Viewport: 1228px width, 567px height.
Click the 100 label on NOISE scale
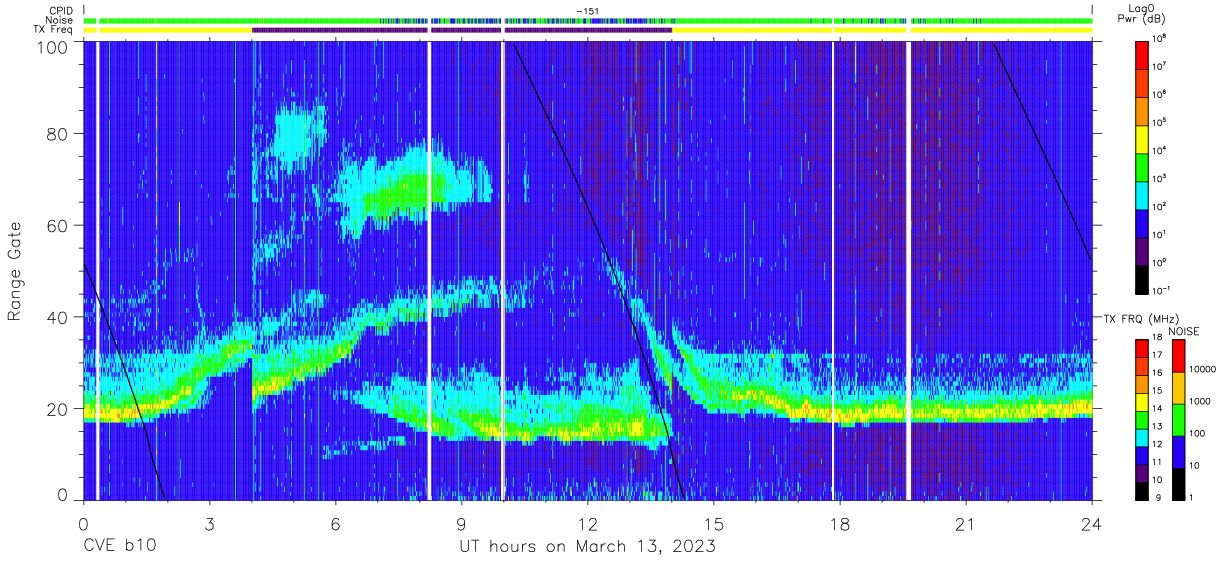[x=1196, y=434]
